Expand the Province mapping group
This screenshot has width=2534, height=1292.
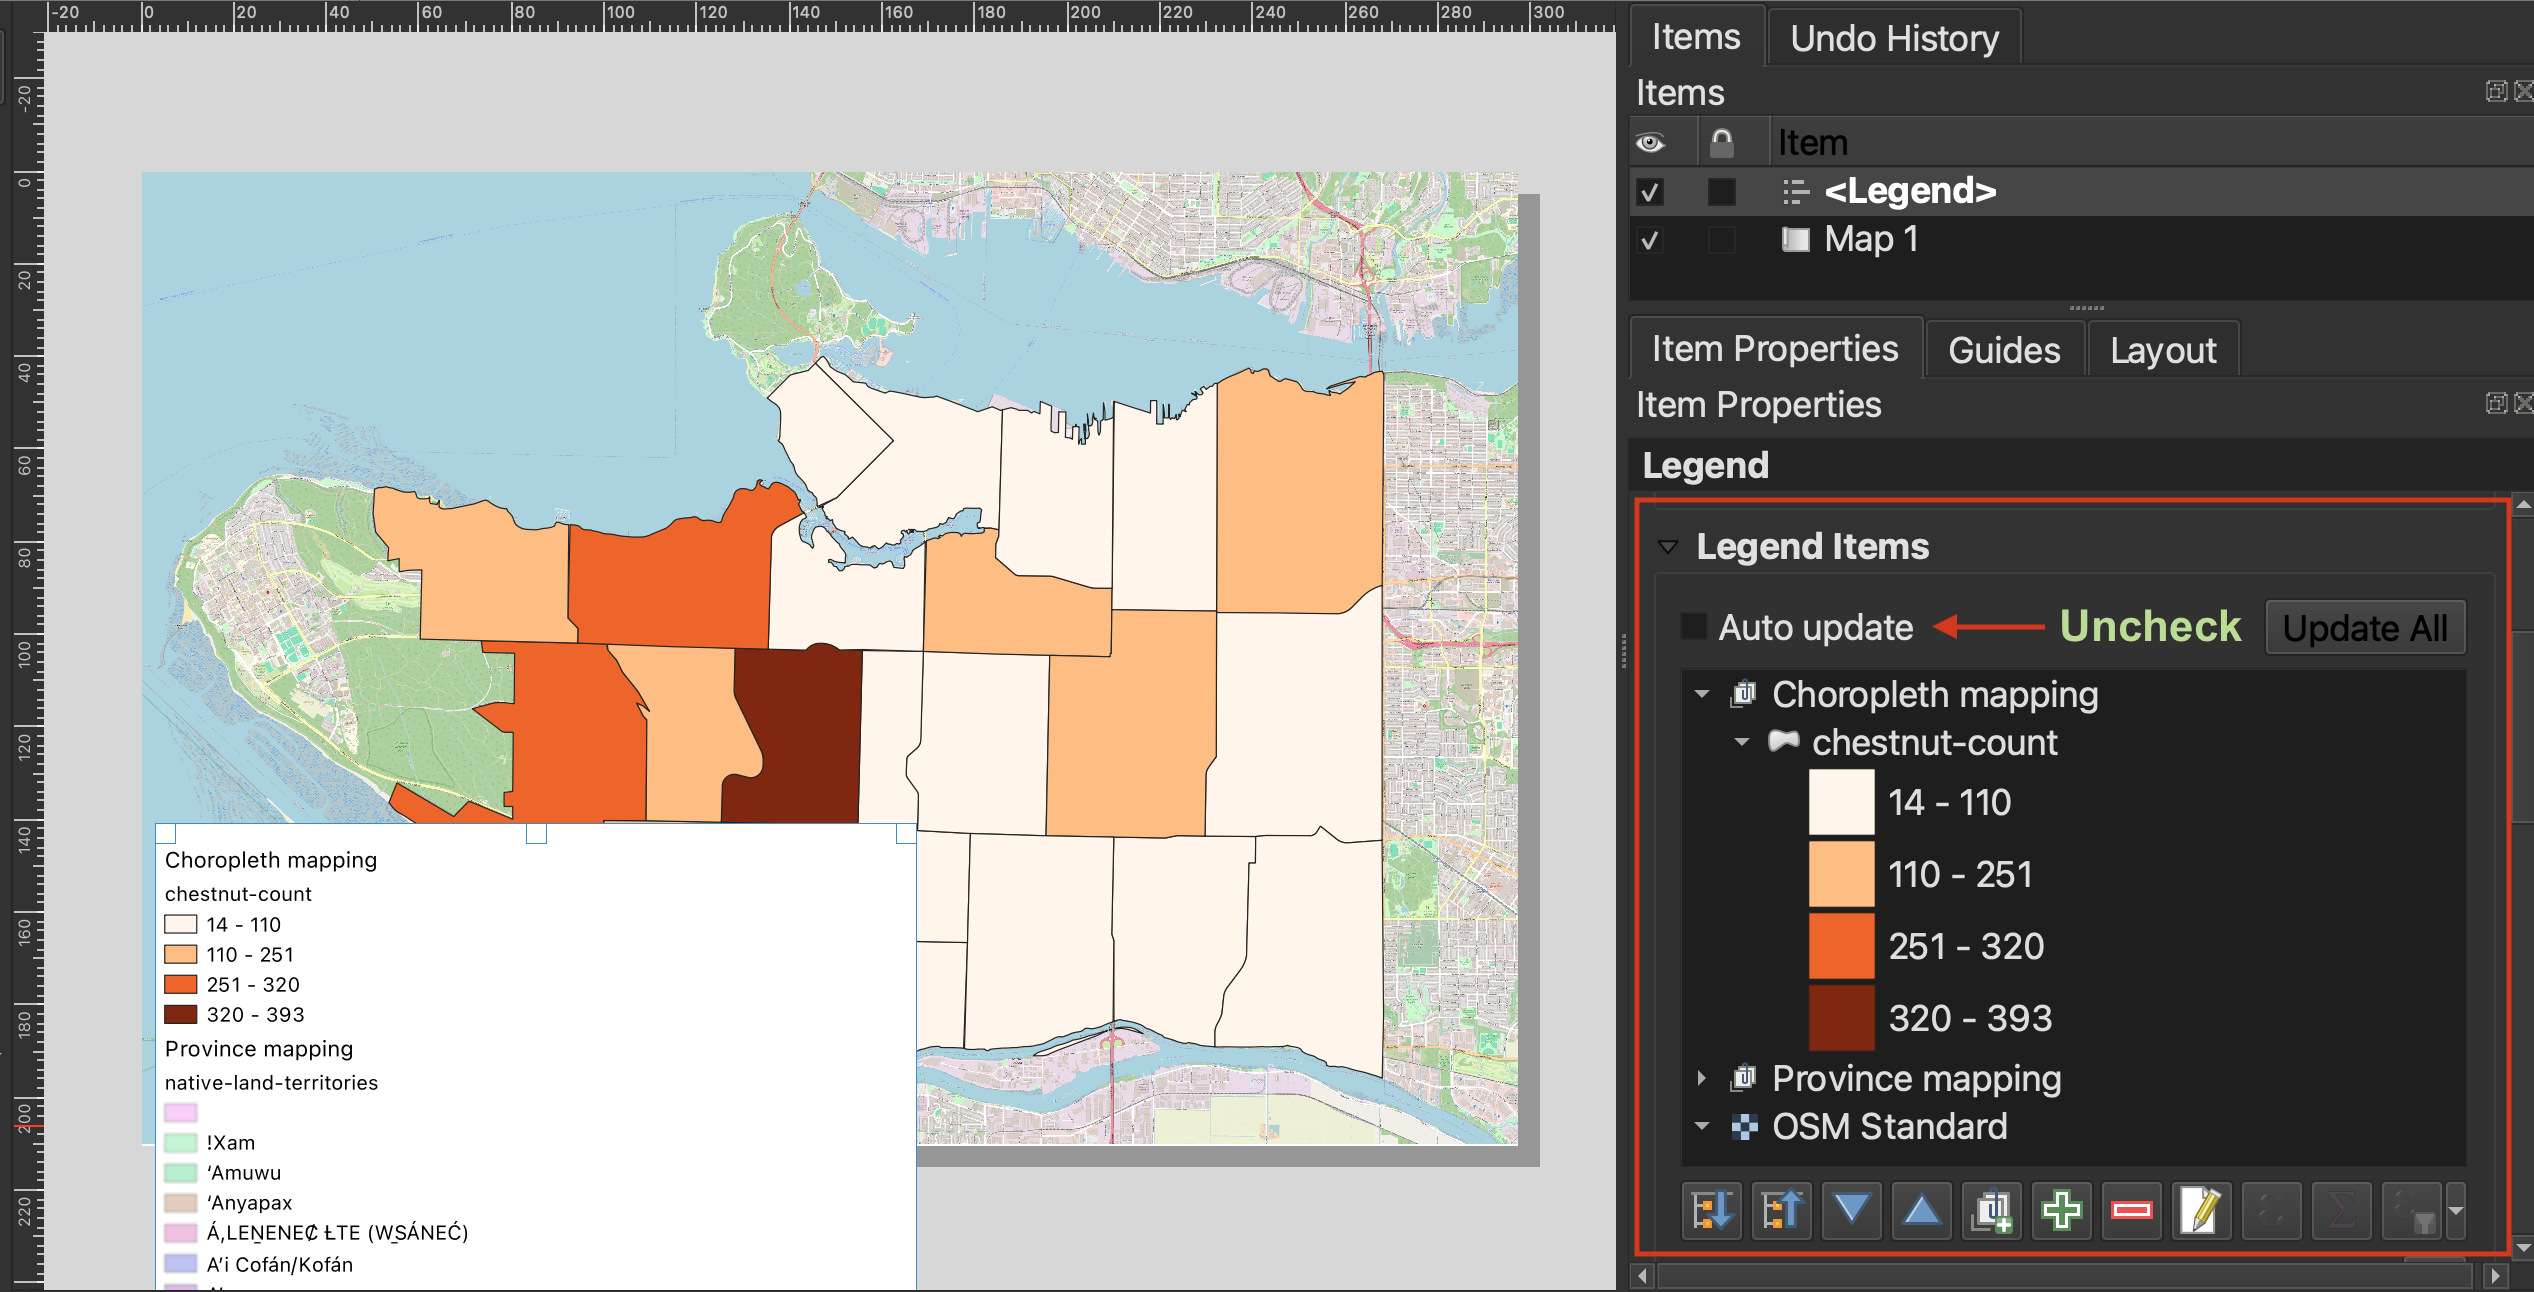click(x=1701, y=1079)
